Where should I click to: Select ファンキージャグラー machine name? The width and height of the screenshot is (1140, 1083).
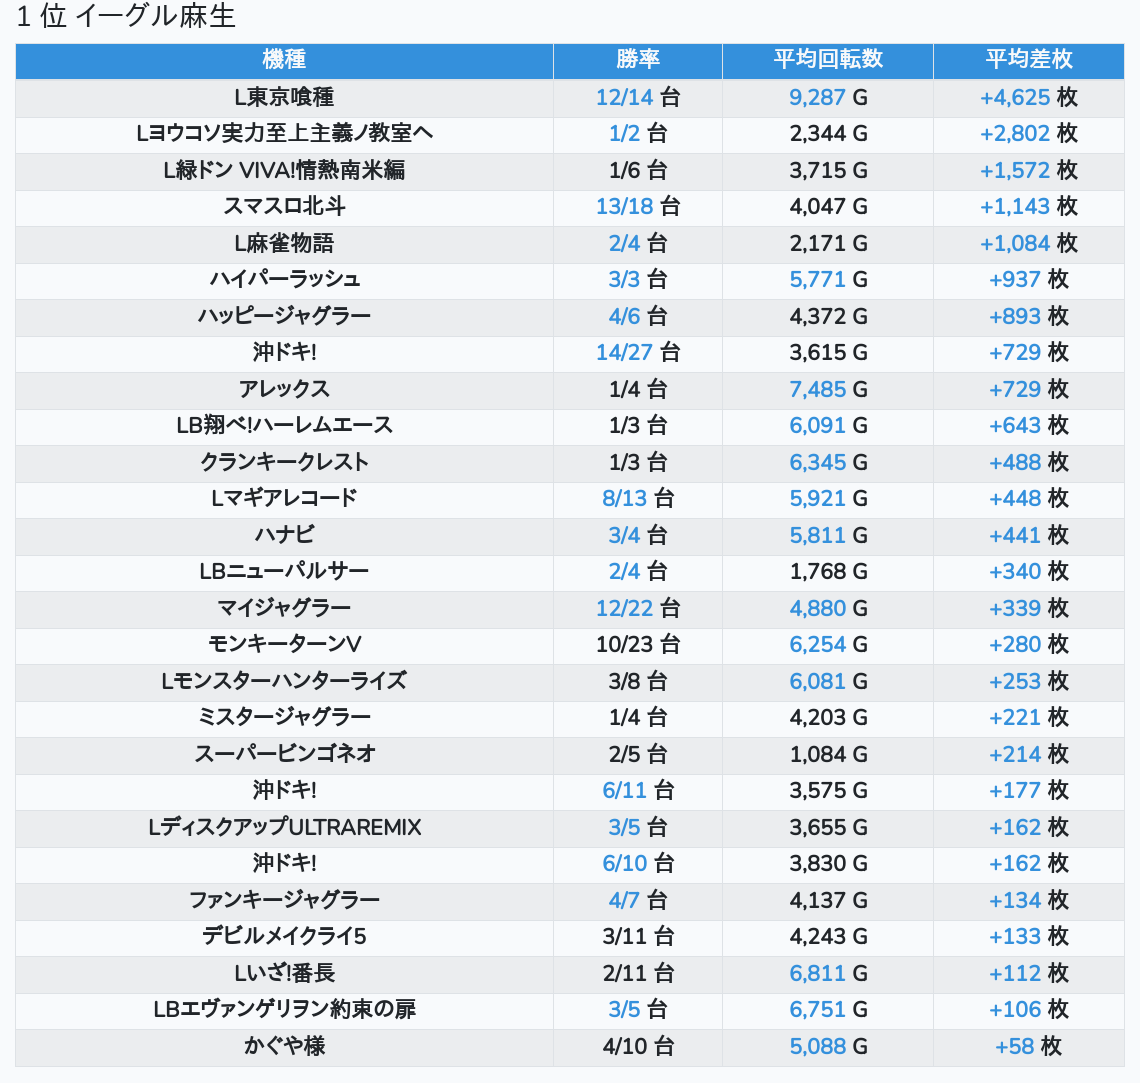point(284,901)
